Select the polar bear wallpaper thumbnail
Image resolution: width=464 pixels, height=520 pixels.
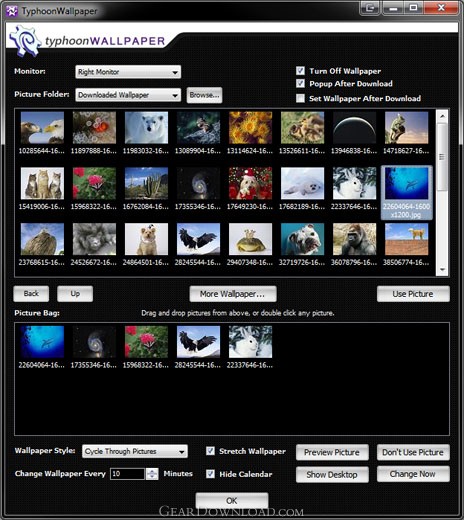pyautogui.click(x=146, y=128)
